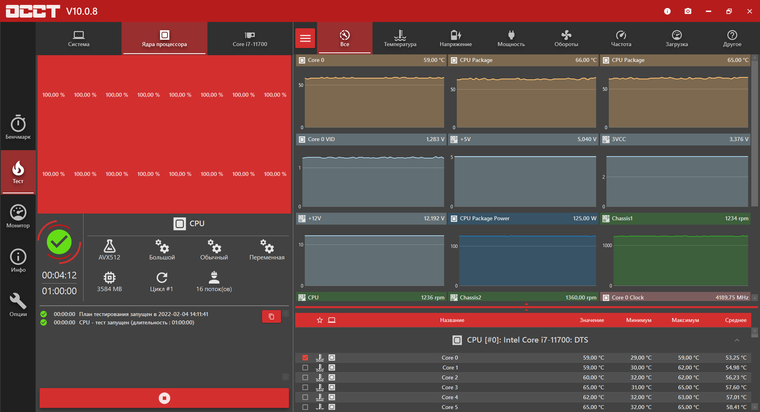Click the green checkmark status indicator
760x412 pixels.
59,242
